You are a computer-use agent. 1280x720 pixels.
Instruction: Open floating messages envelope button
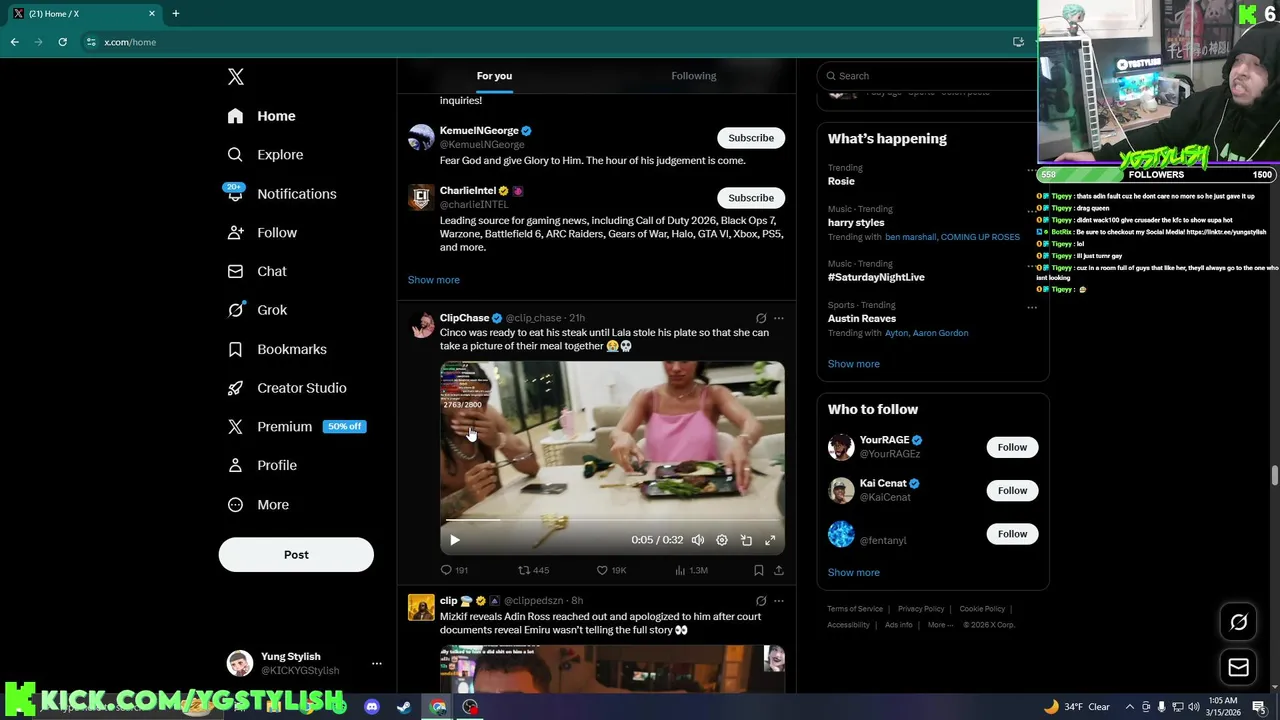1239,668
